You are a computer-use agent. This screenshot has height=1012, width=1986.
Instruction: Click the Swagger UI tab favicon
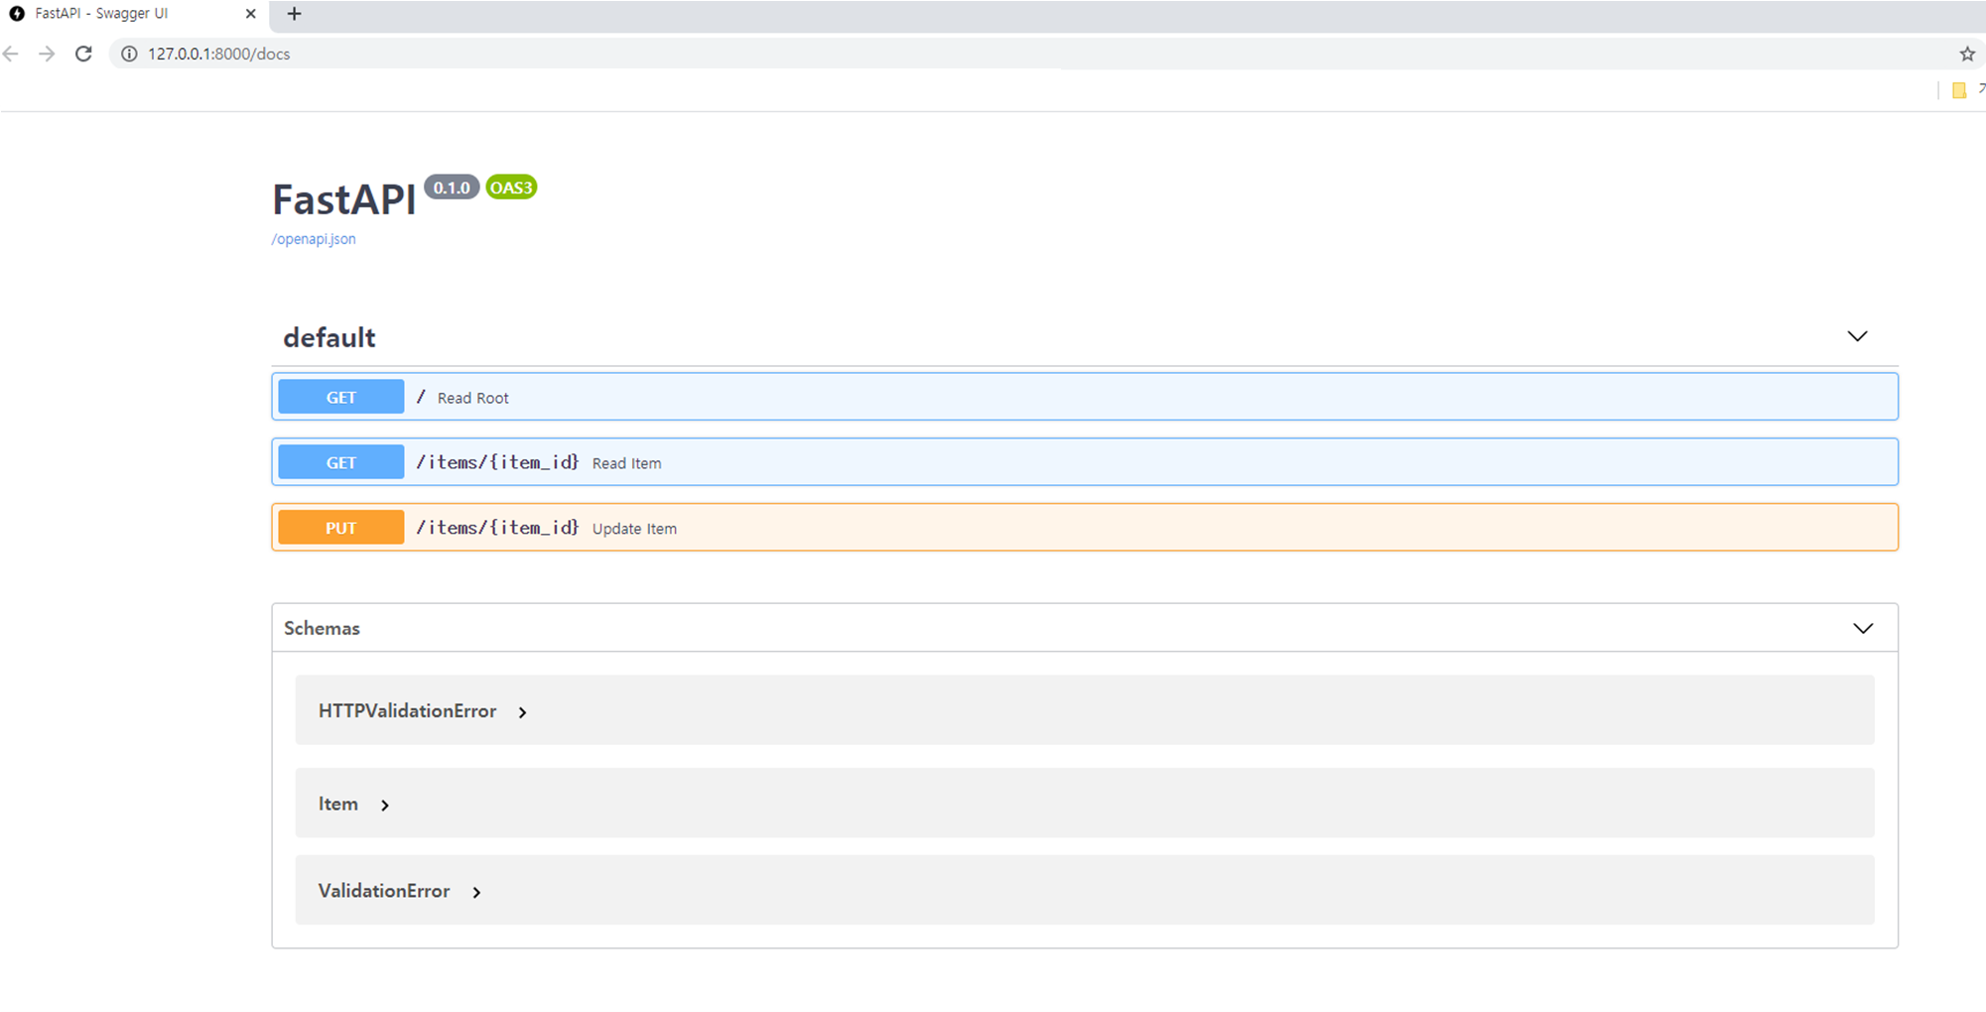point(17,14)
